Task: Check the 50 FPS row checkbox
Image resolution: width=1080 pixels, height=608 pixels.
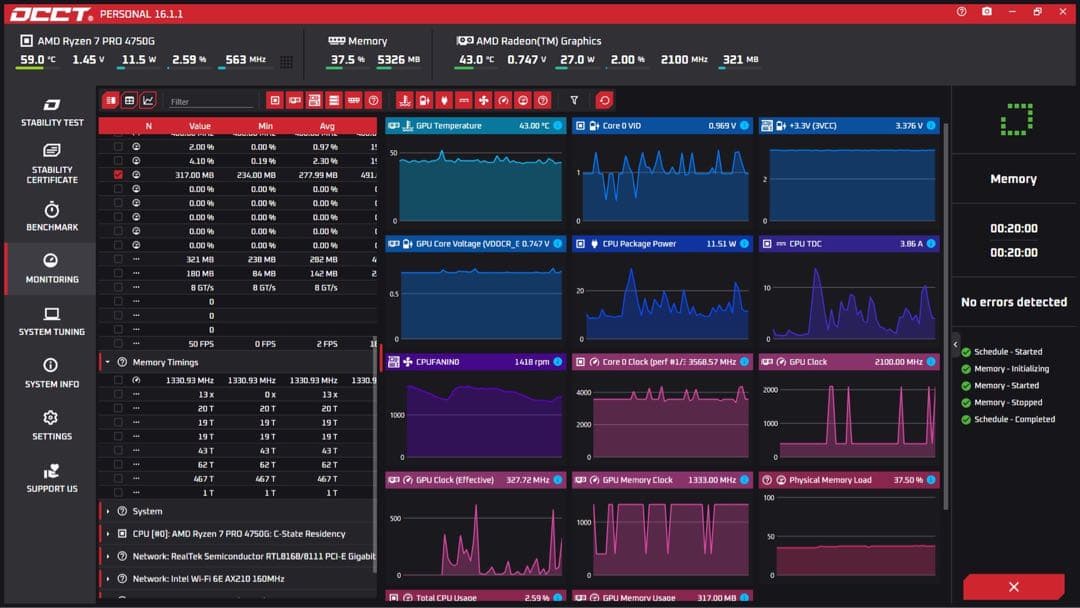Action: tap(118, 344)
